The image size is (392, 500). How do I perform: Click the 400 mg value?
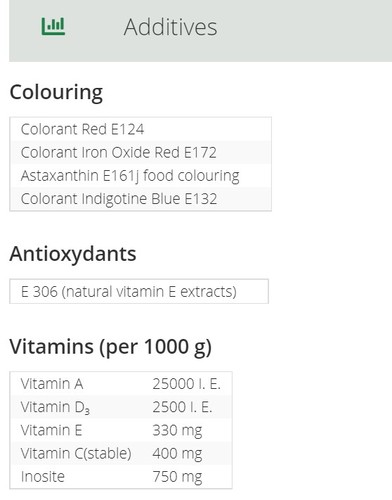(x=177, y=454)
